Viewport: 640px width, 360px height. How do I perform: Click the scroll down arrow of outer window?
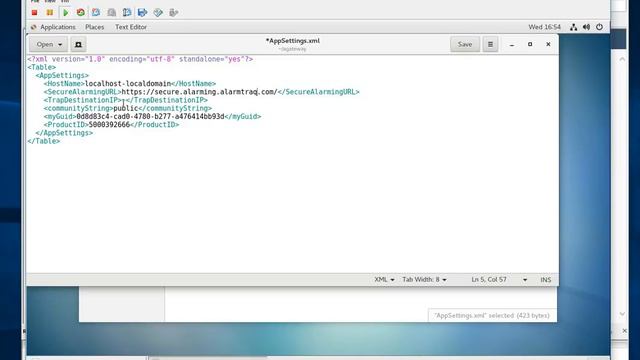622,314
